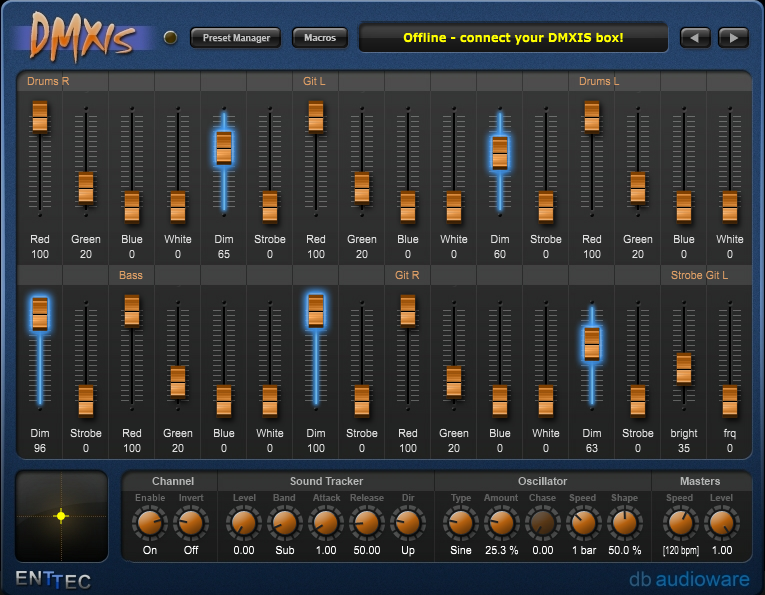Click the frq fader handle
The width and height of the screenshot is (765, 595).
[730, 401]
